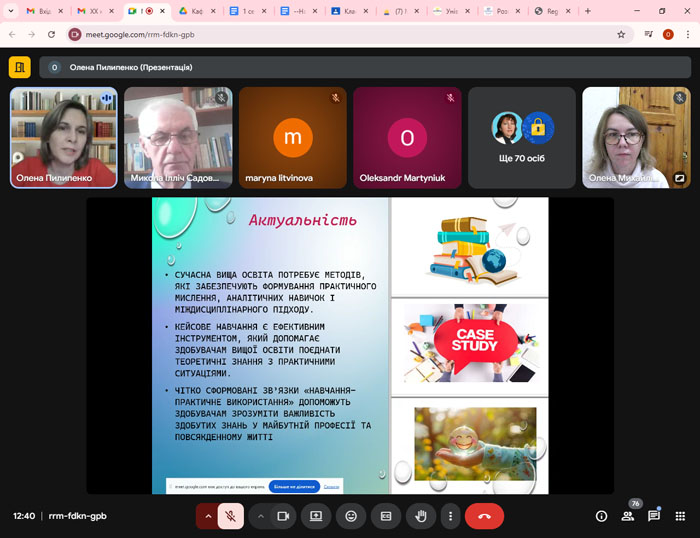This screenshot has width=700, height=538.
Task: Select Олена Пилипенко's video tile
Action: pos(63,137)
